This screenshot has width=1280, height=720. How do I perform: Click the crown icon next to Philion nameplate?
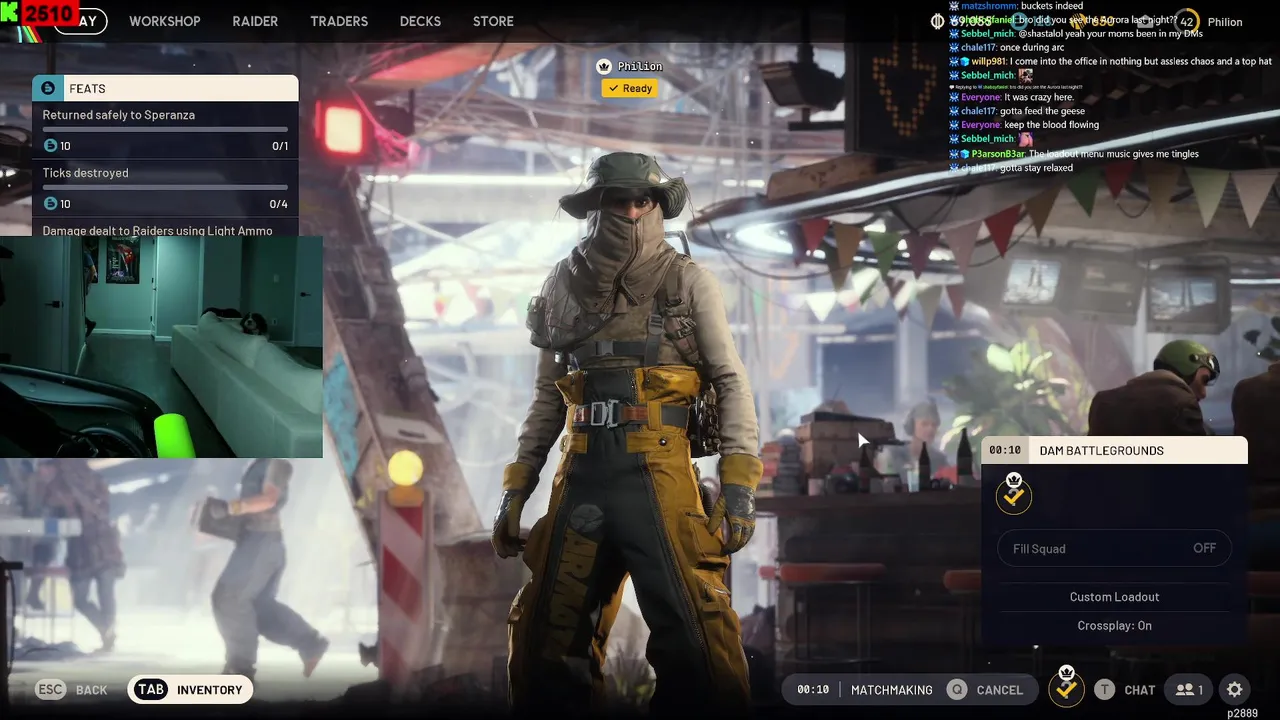(x=604, y=66)
